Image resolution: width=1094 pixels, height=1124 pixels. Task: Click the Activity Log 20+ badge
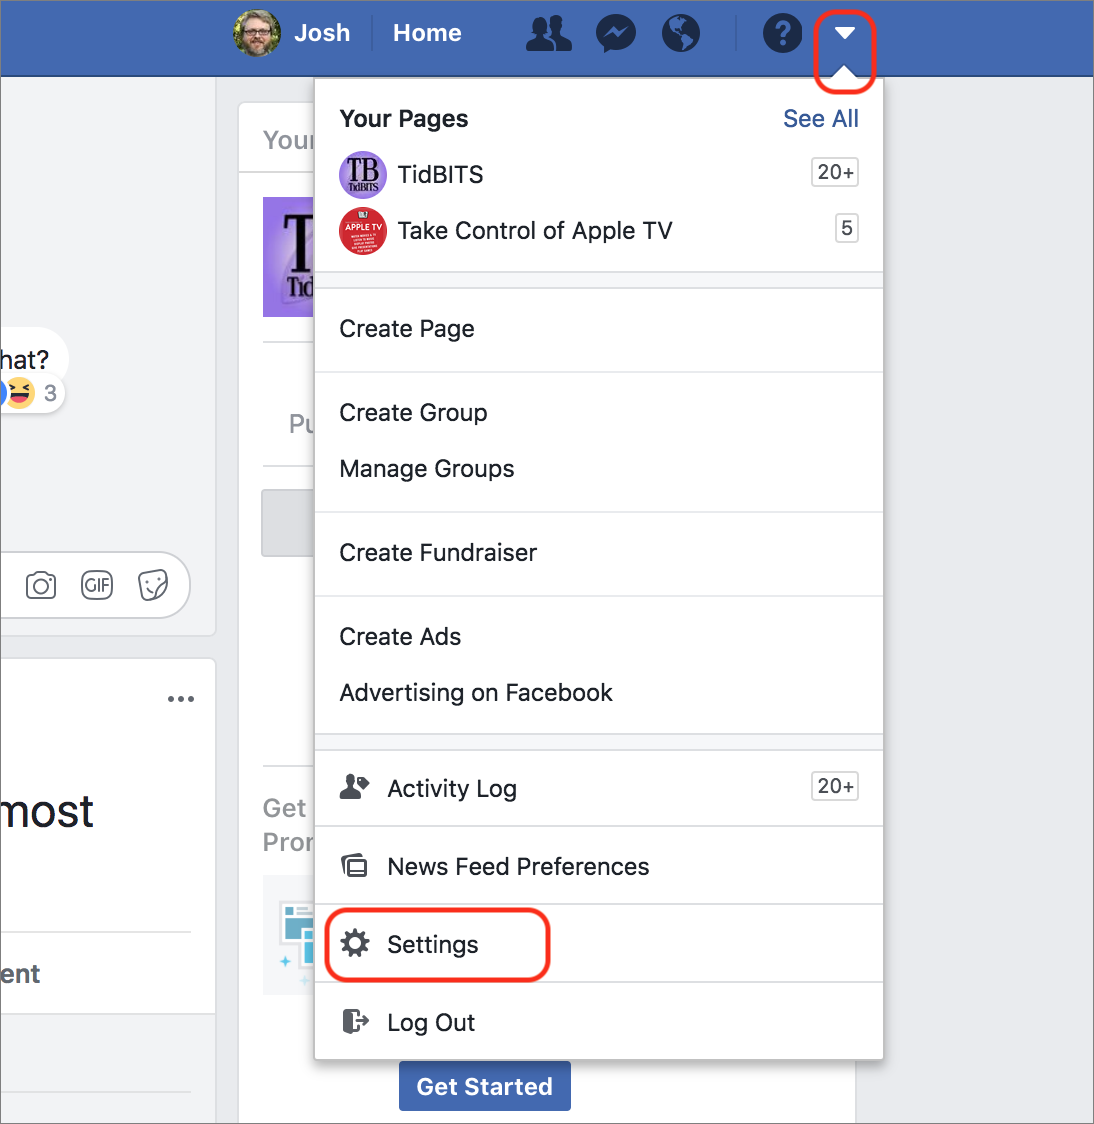834,786
